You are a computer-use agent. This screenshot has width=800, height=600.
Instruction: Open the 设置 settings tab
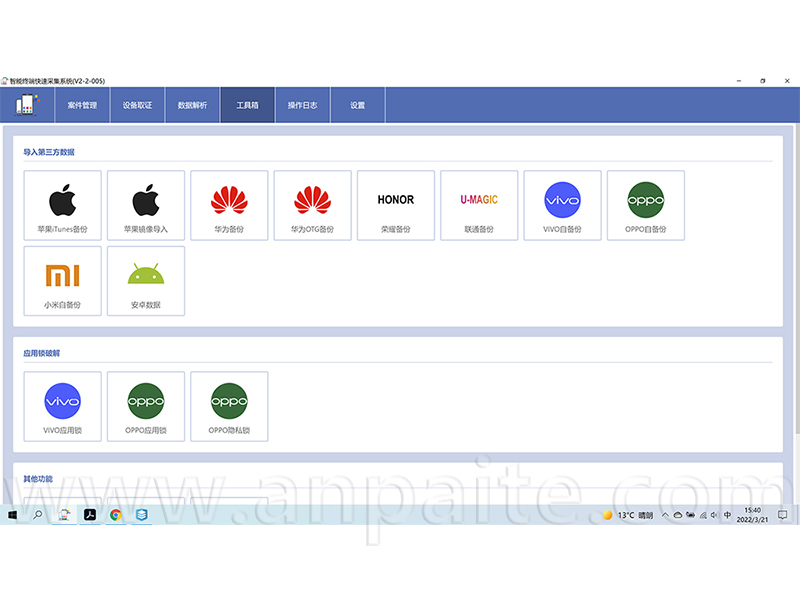point(357,105)
